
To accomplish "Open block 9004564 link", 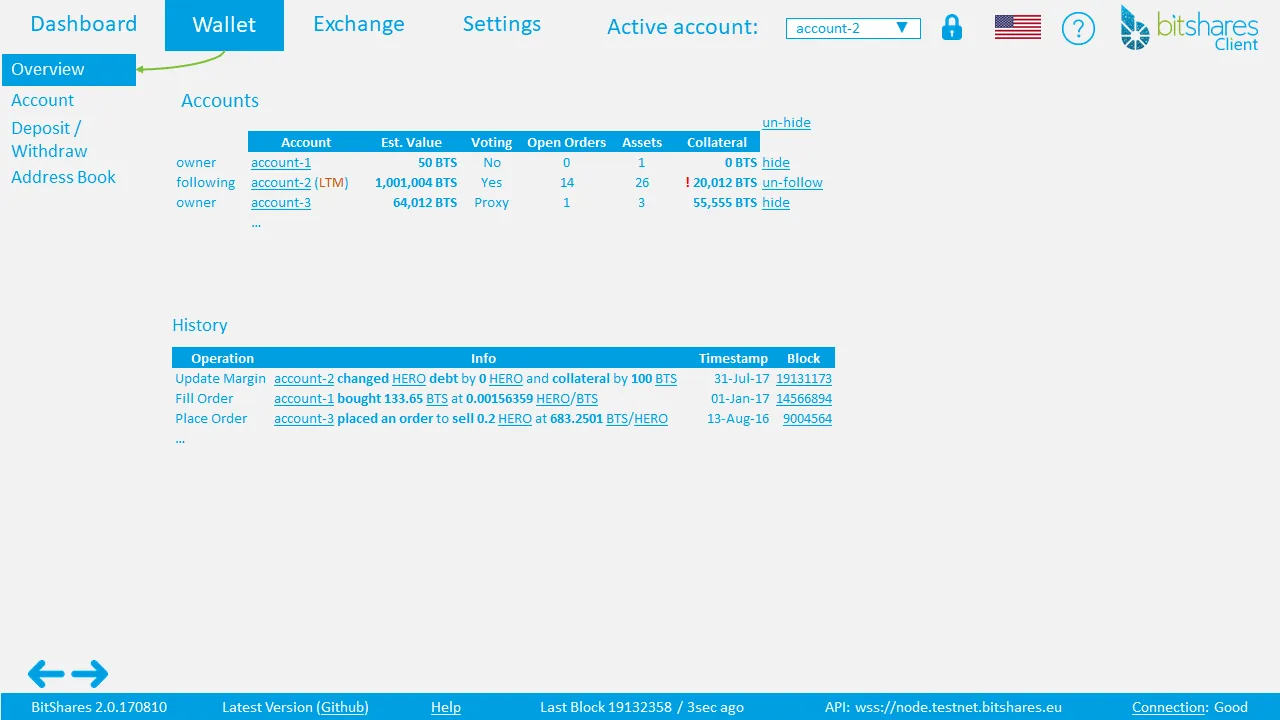I will click(808, 418).
